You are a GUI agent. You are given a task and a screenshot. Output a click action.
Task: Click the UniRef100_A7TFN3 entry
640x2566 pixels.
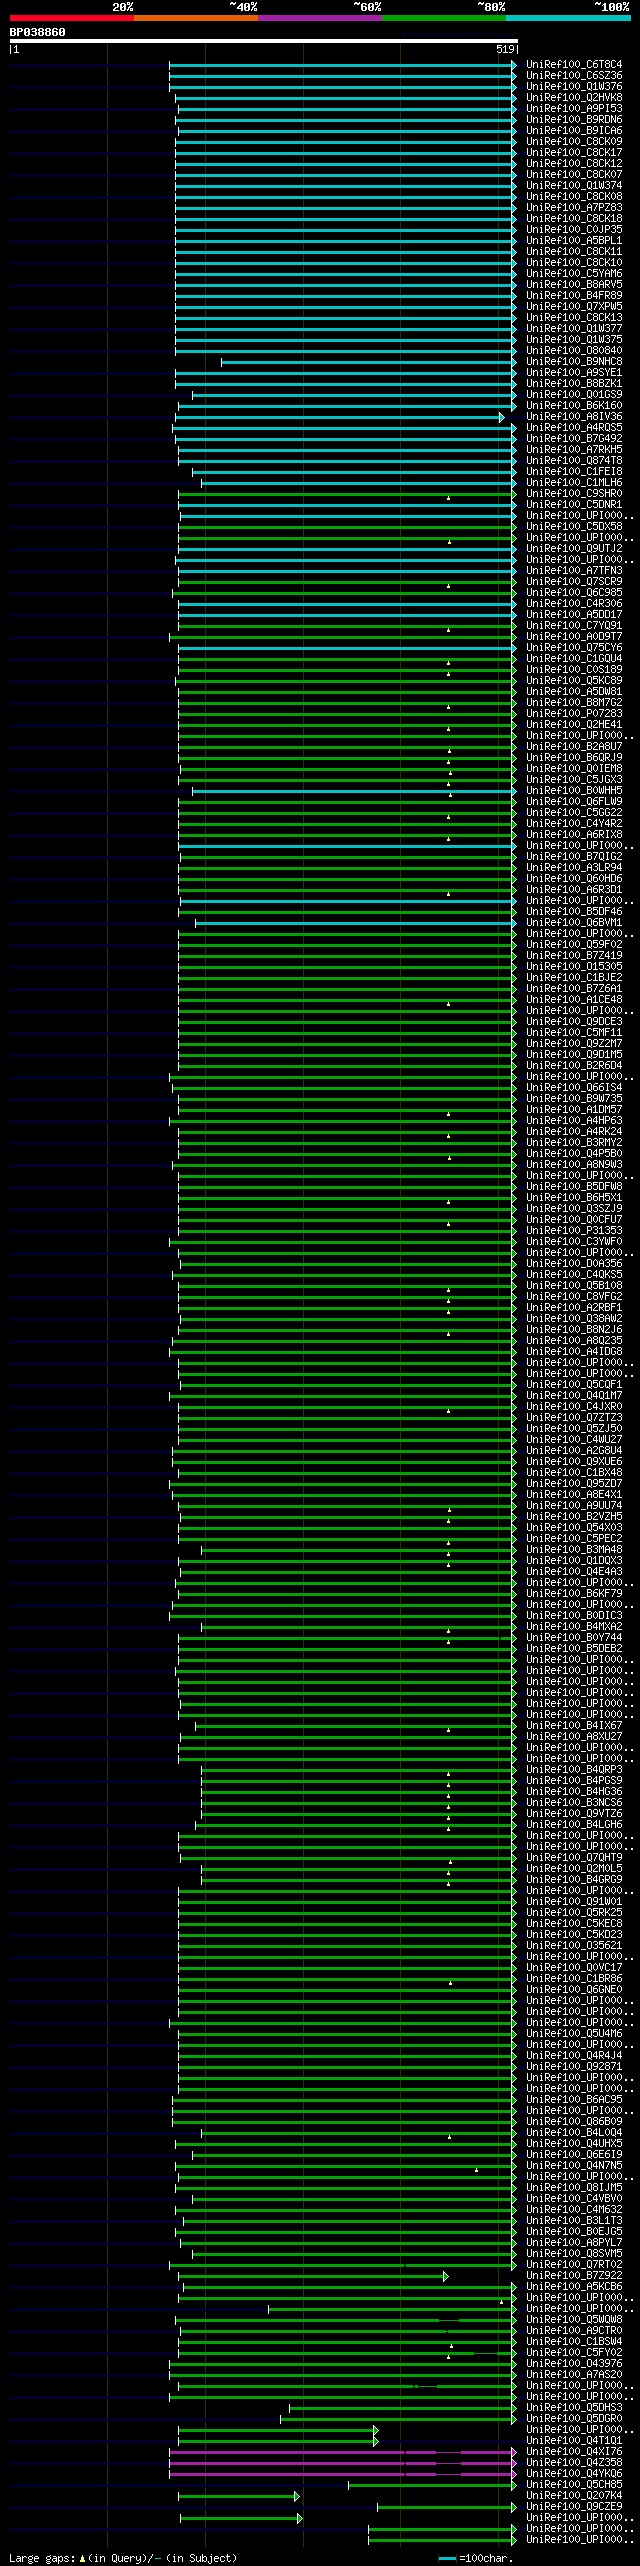point(574,571)
